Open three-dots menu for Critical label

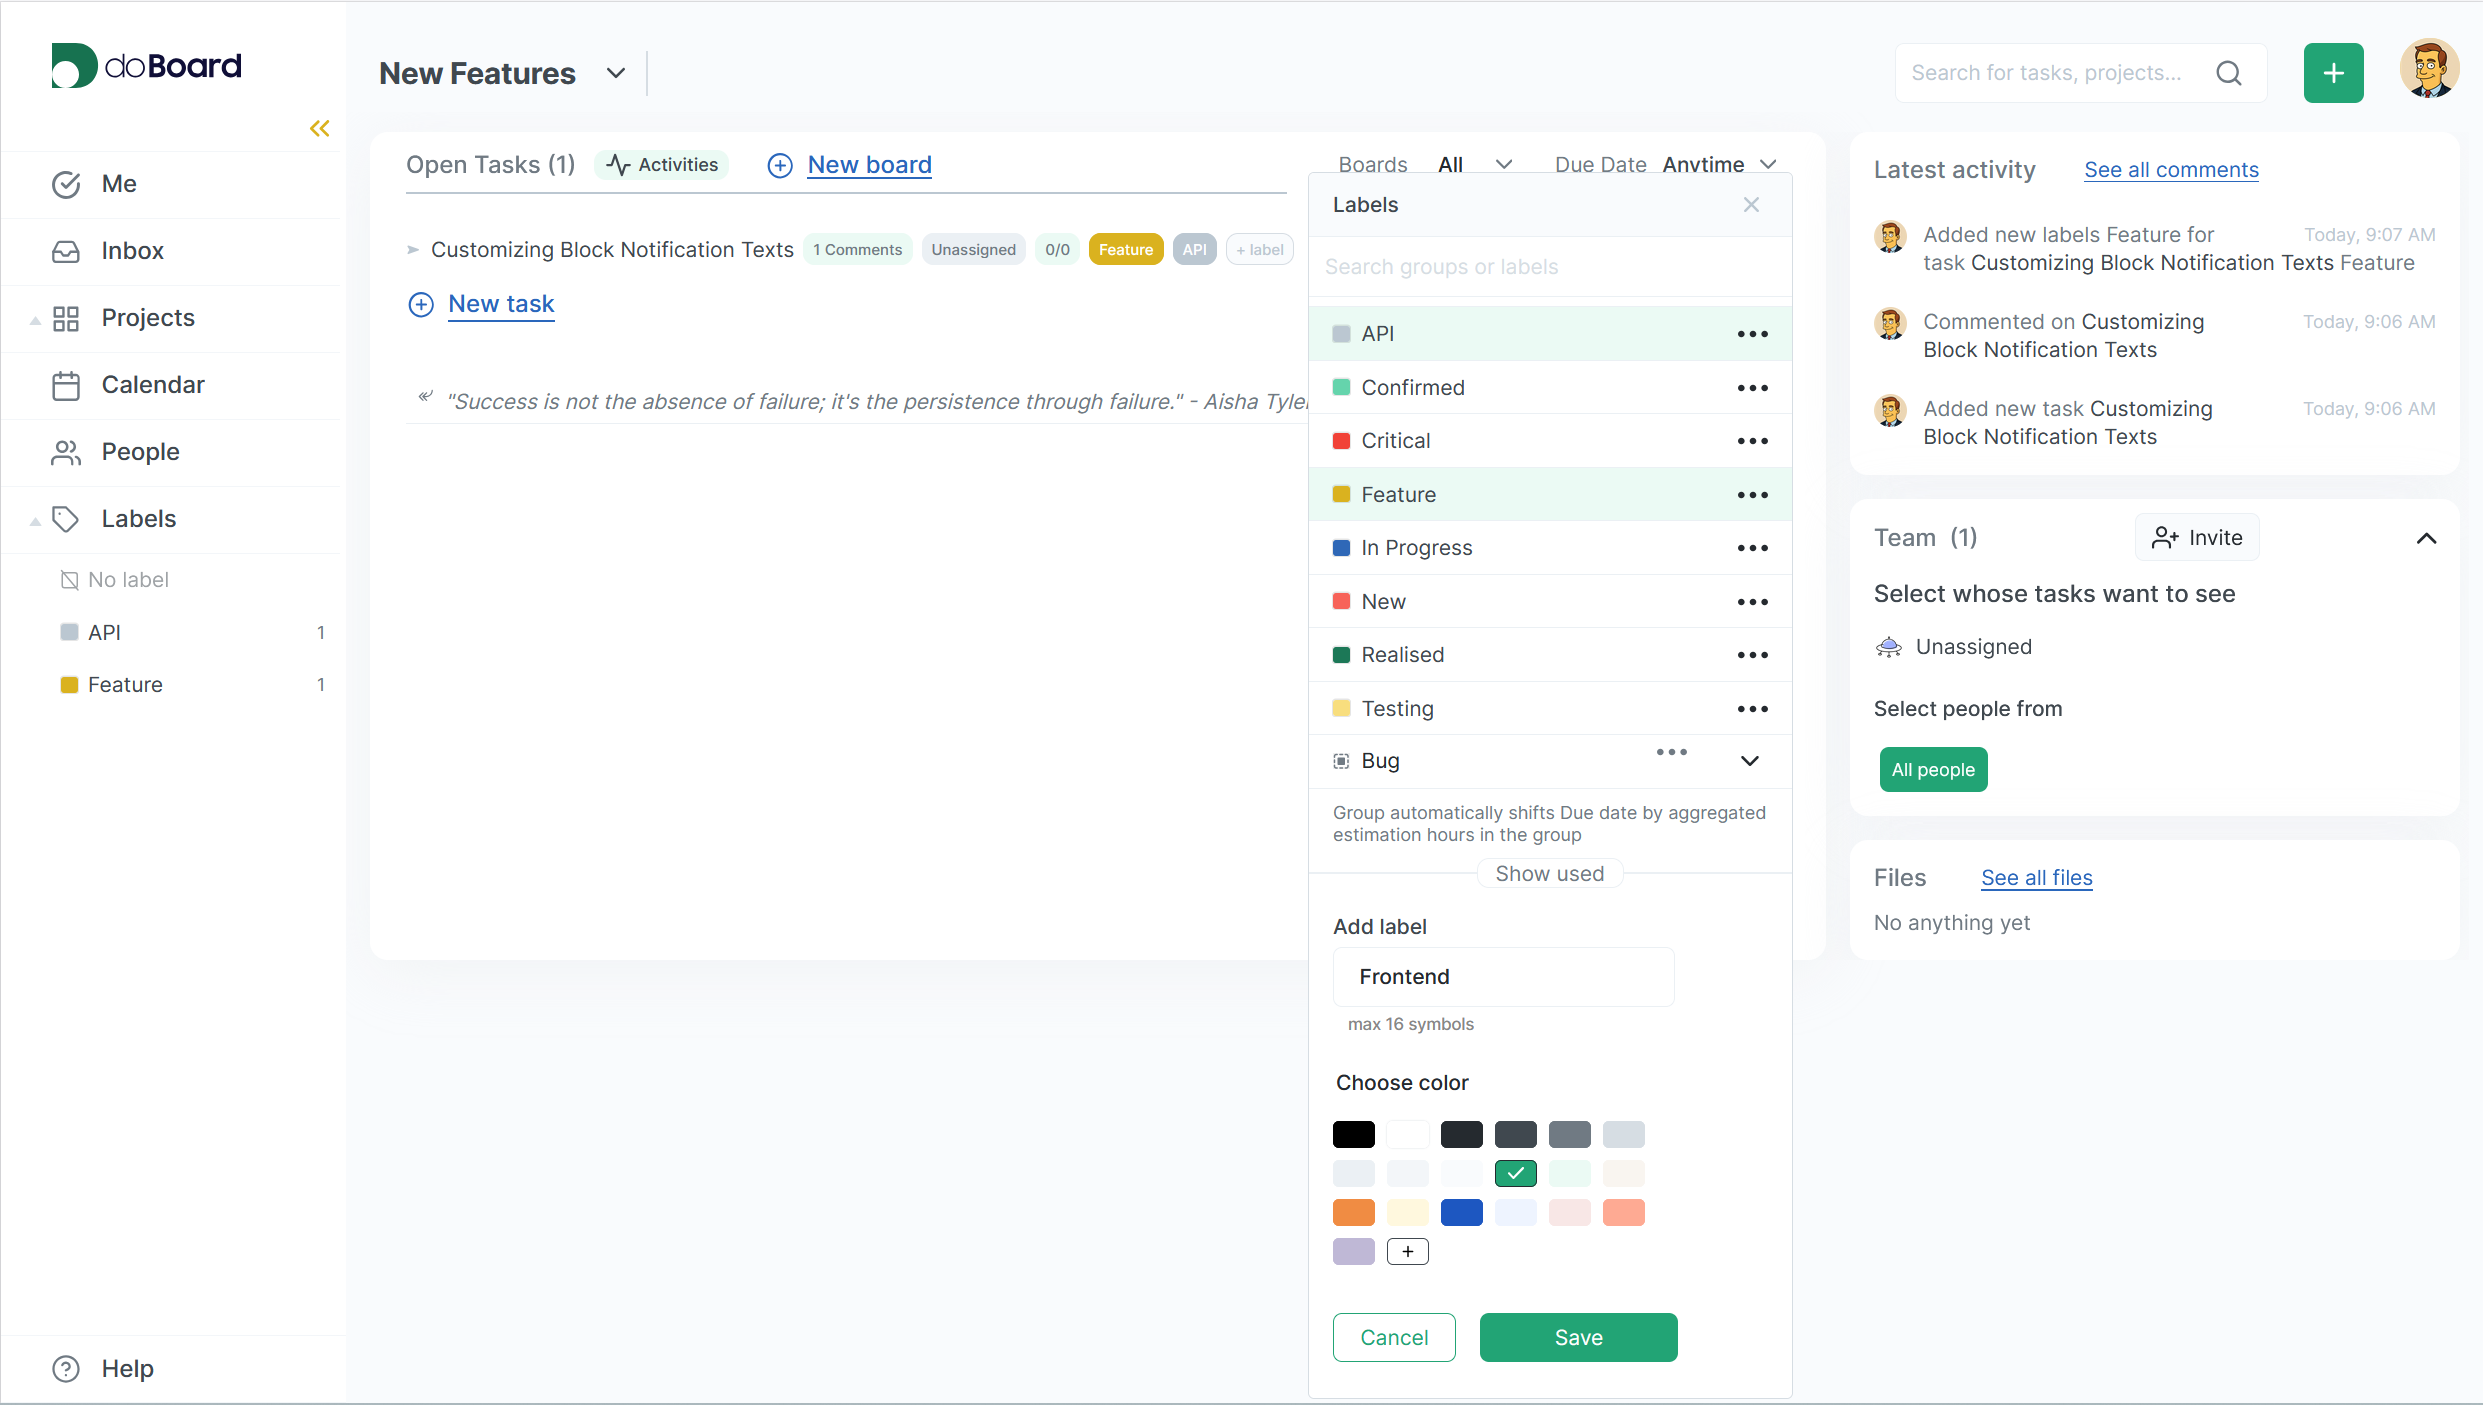1752,441
